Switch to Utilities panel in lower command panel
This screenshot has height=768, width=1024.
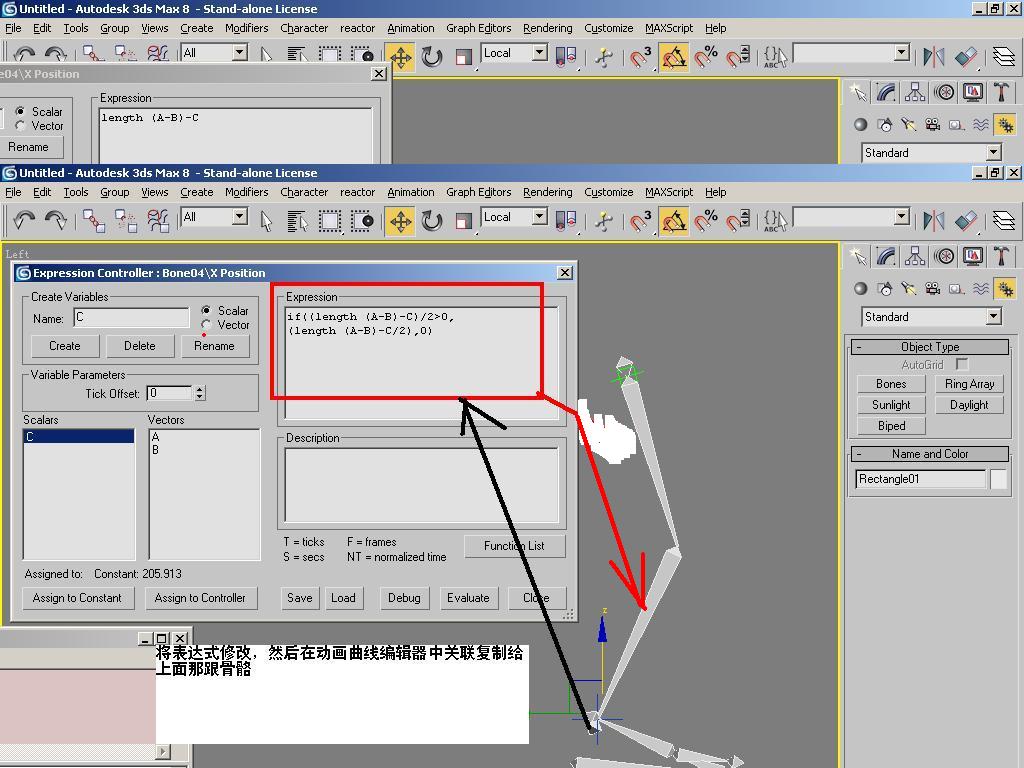(x=1001, y=256)
